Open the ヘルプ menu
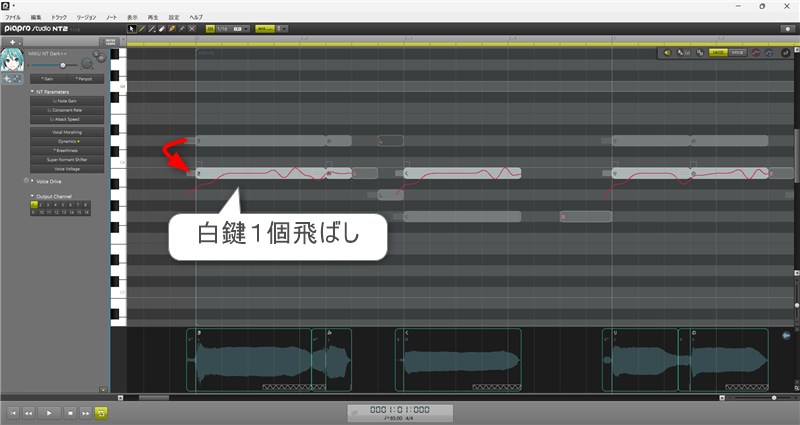Screen dimensions: 800x425 (x=196, y=17)
